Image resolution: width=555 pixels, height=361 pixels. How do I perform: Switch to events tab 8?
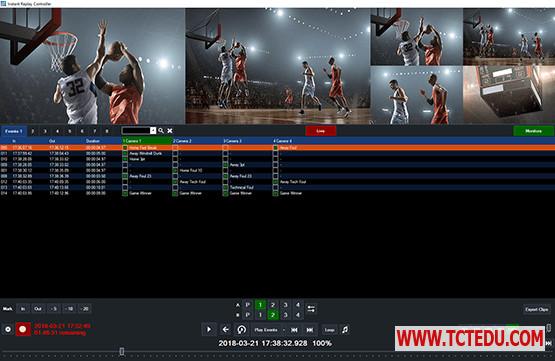[x=107, y=131]
